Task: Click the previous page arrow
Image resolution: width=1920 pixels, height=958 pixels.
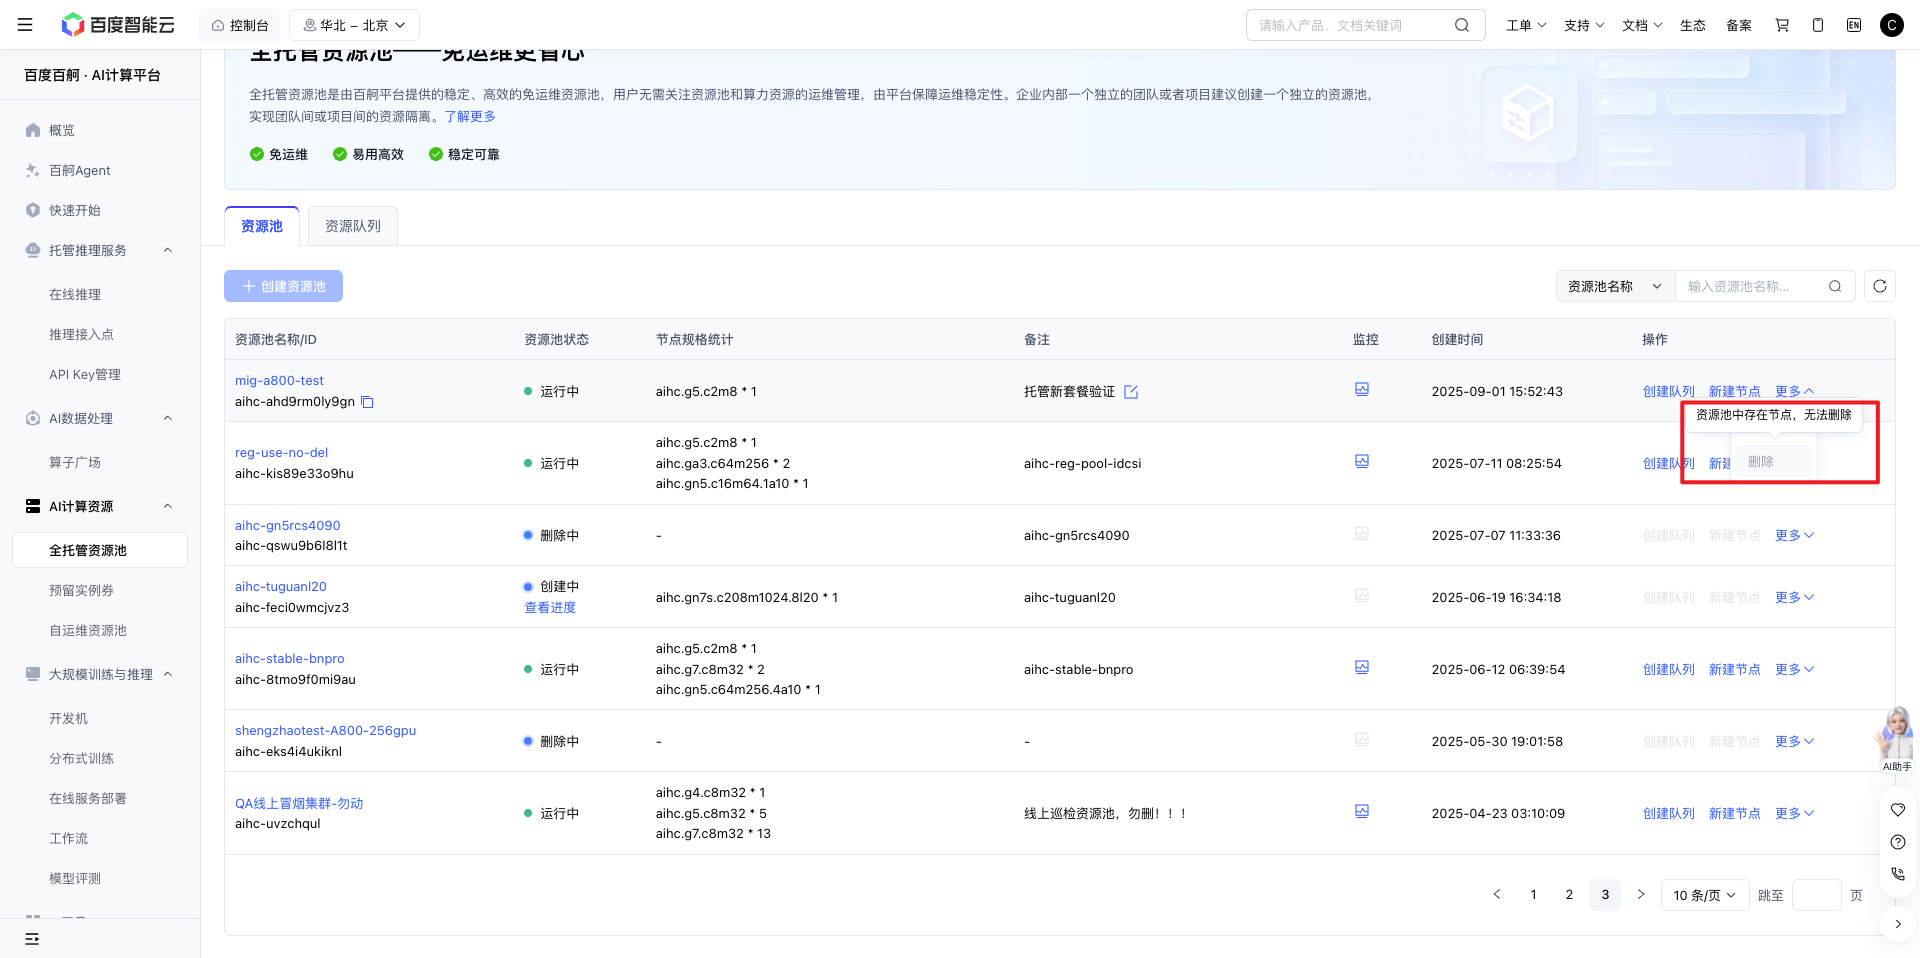Action: pos(1497,894)
